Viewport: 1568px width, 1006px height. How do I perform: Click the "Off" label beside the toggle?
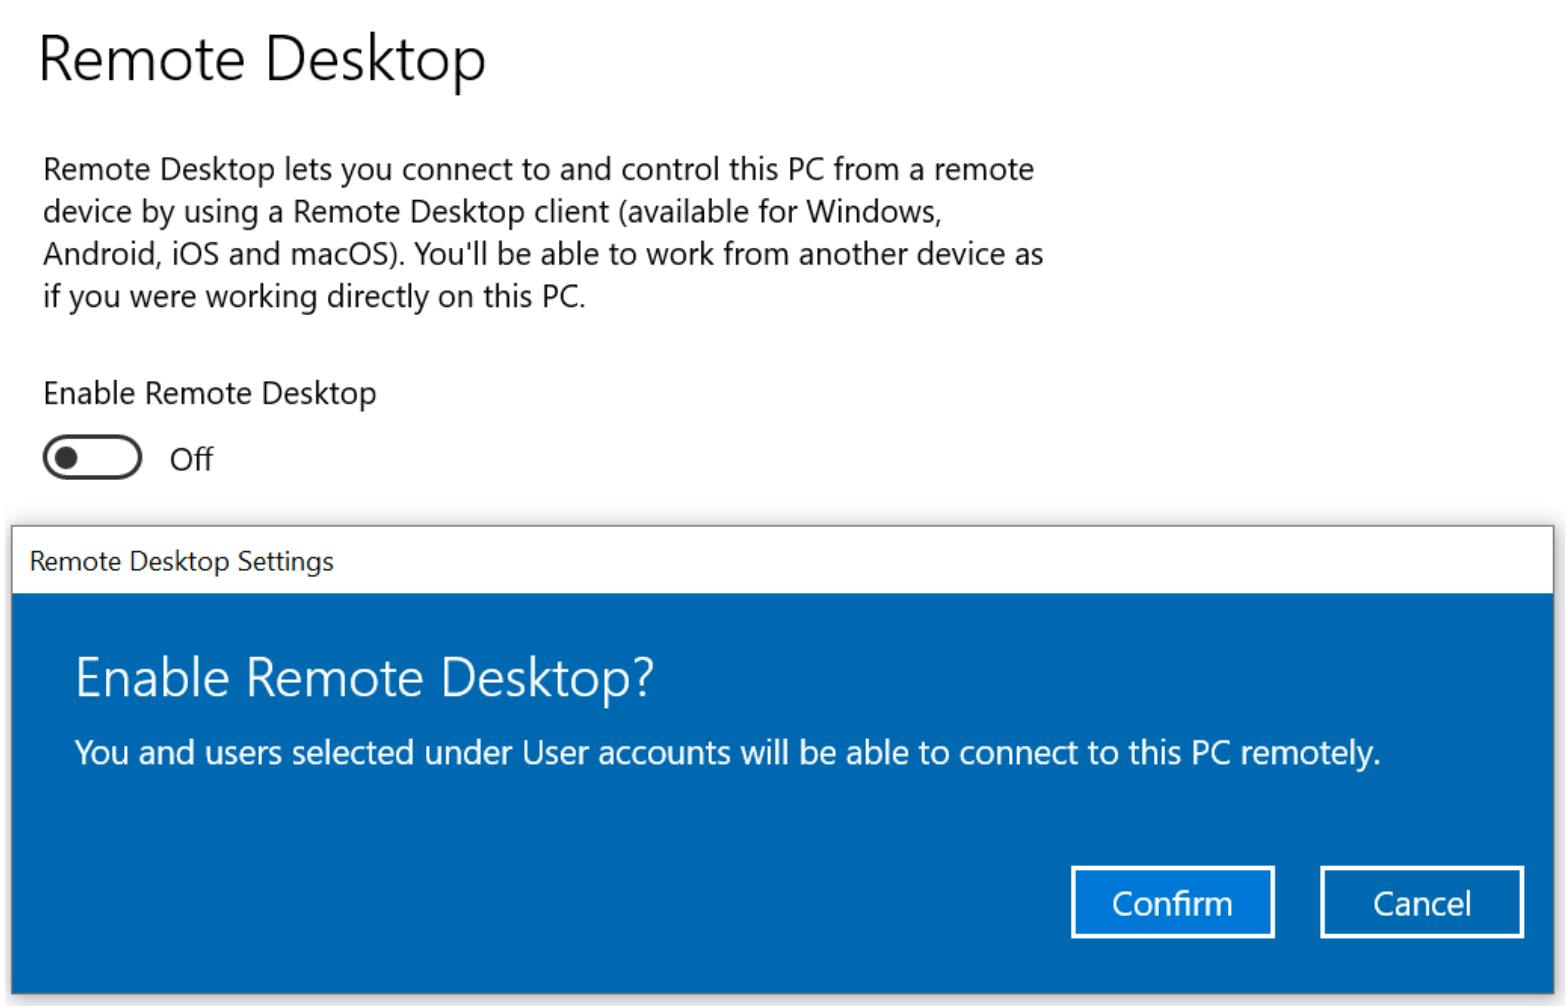tap(191, 460)
